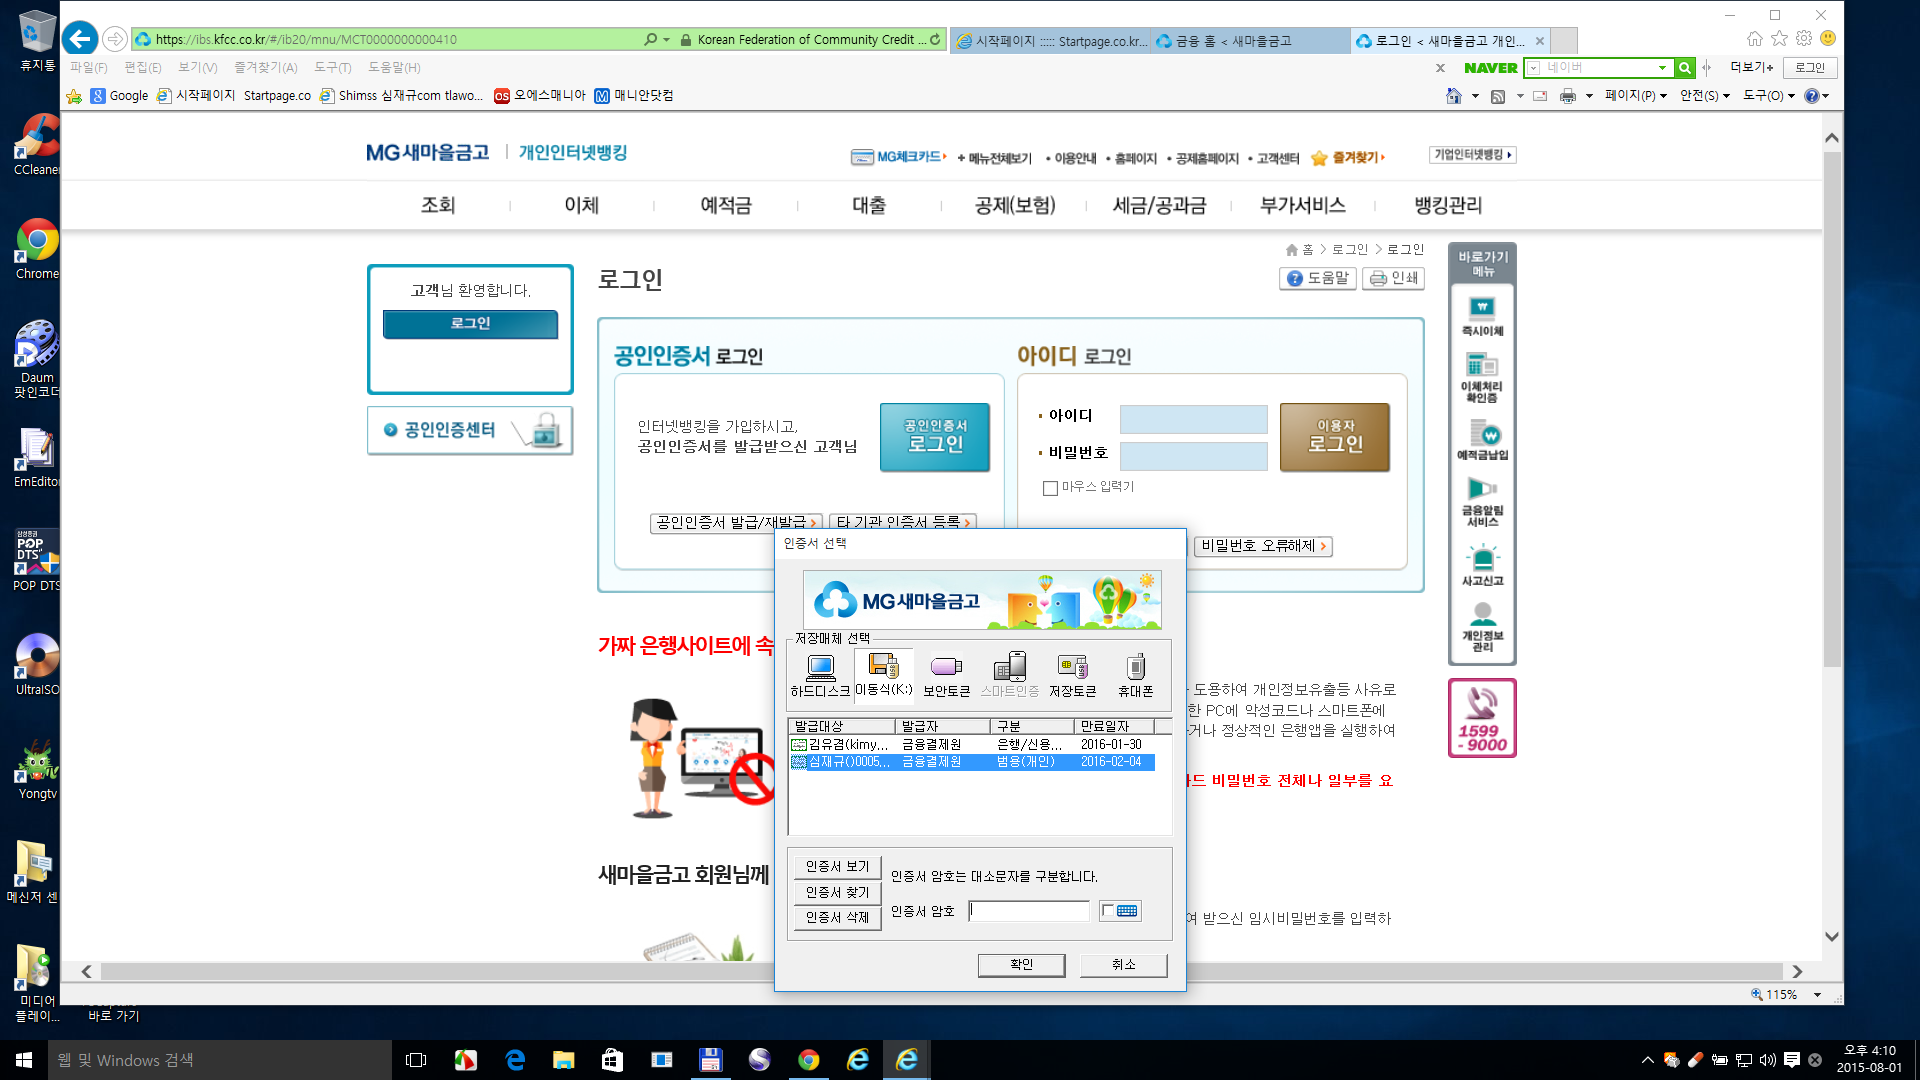The height and width of the screenshot is (1080, 1920).
Task: Open Chrome from the Windows taskbar
Action: (x=808, y=1060)
